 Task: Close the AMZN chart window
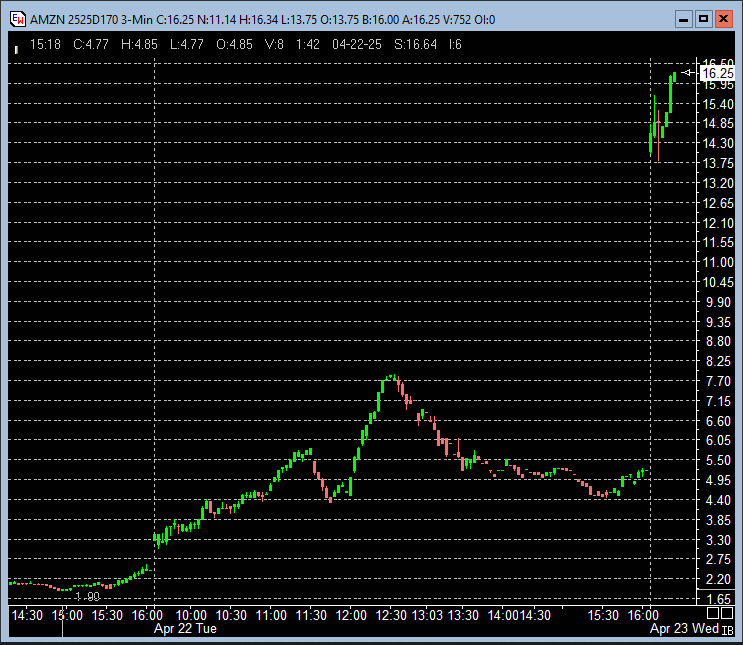click(724, 19)
